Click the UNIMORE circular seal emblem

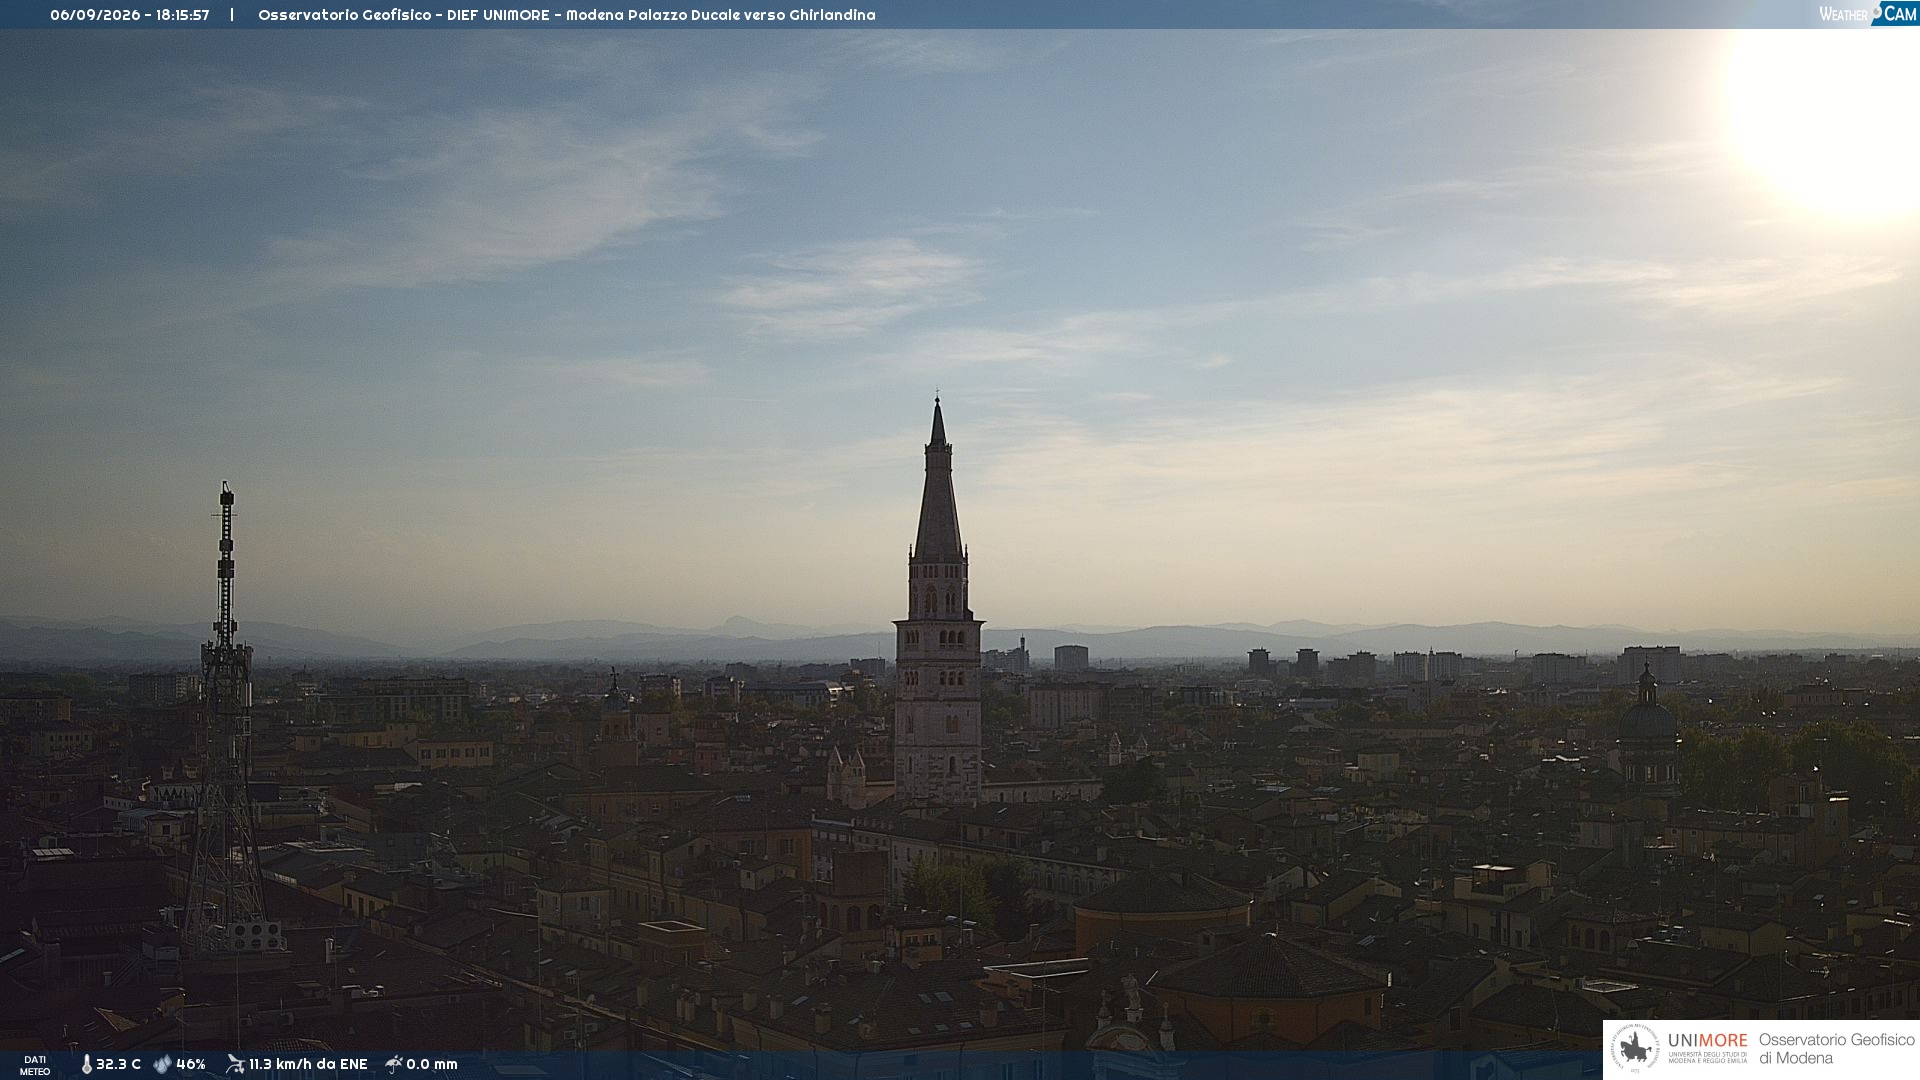[1635, 1048]
